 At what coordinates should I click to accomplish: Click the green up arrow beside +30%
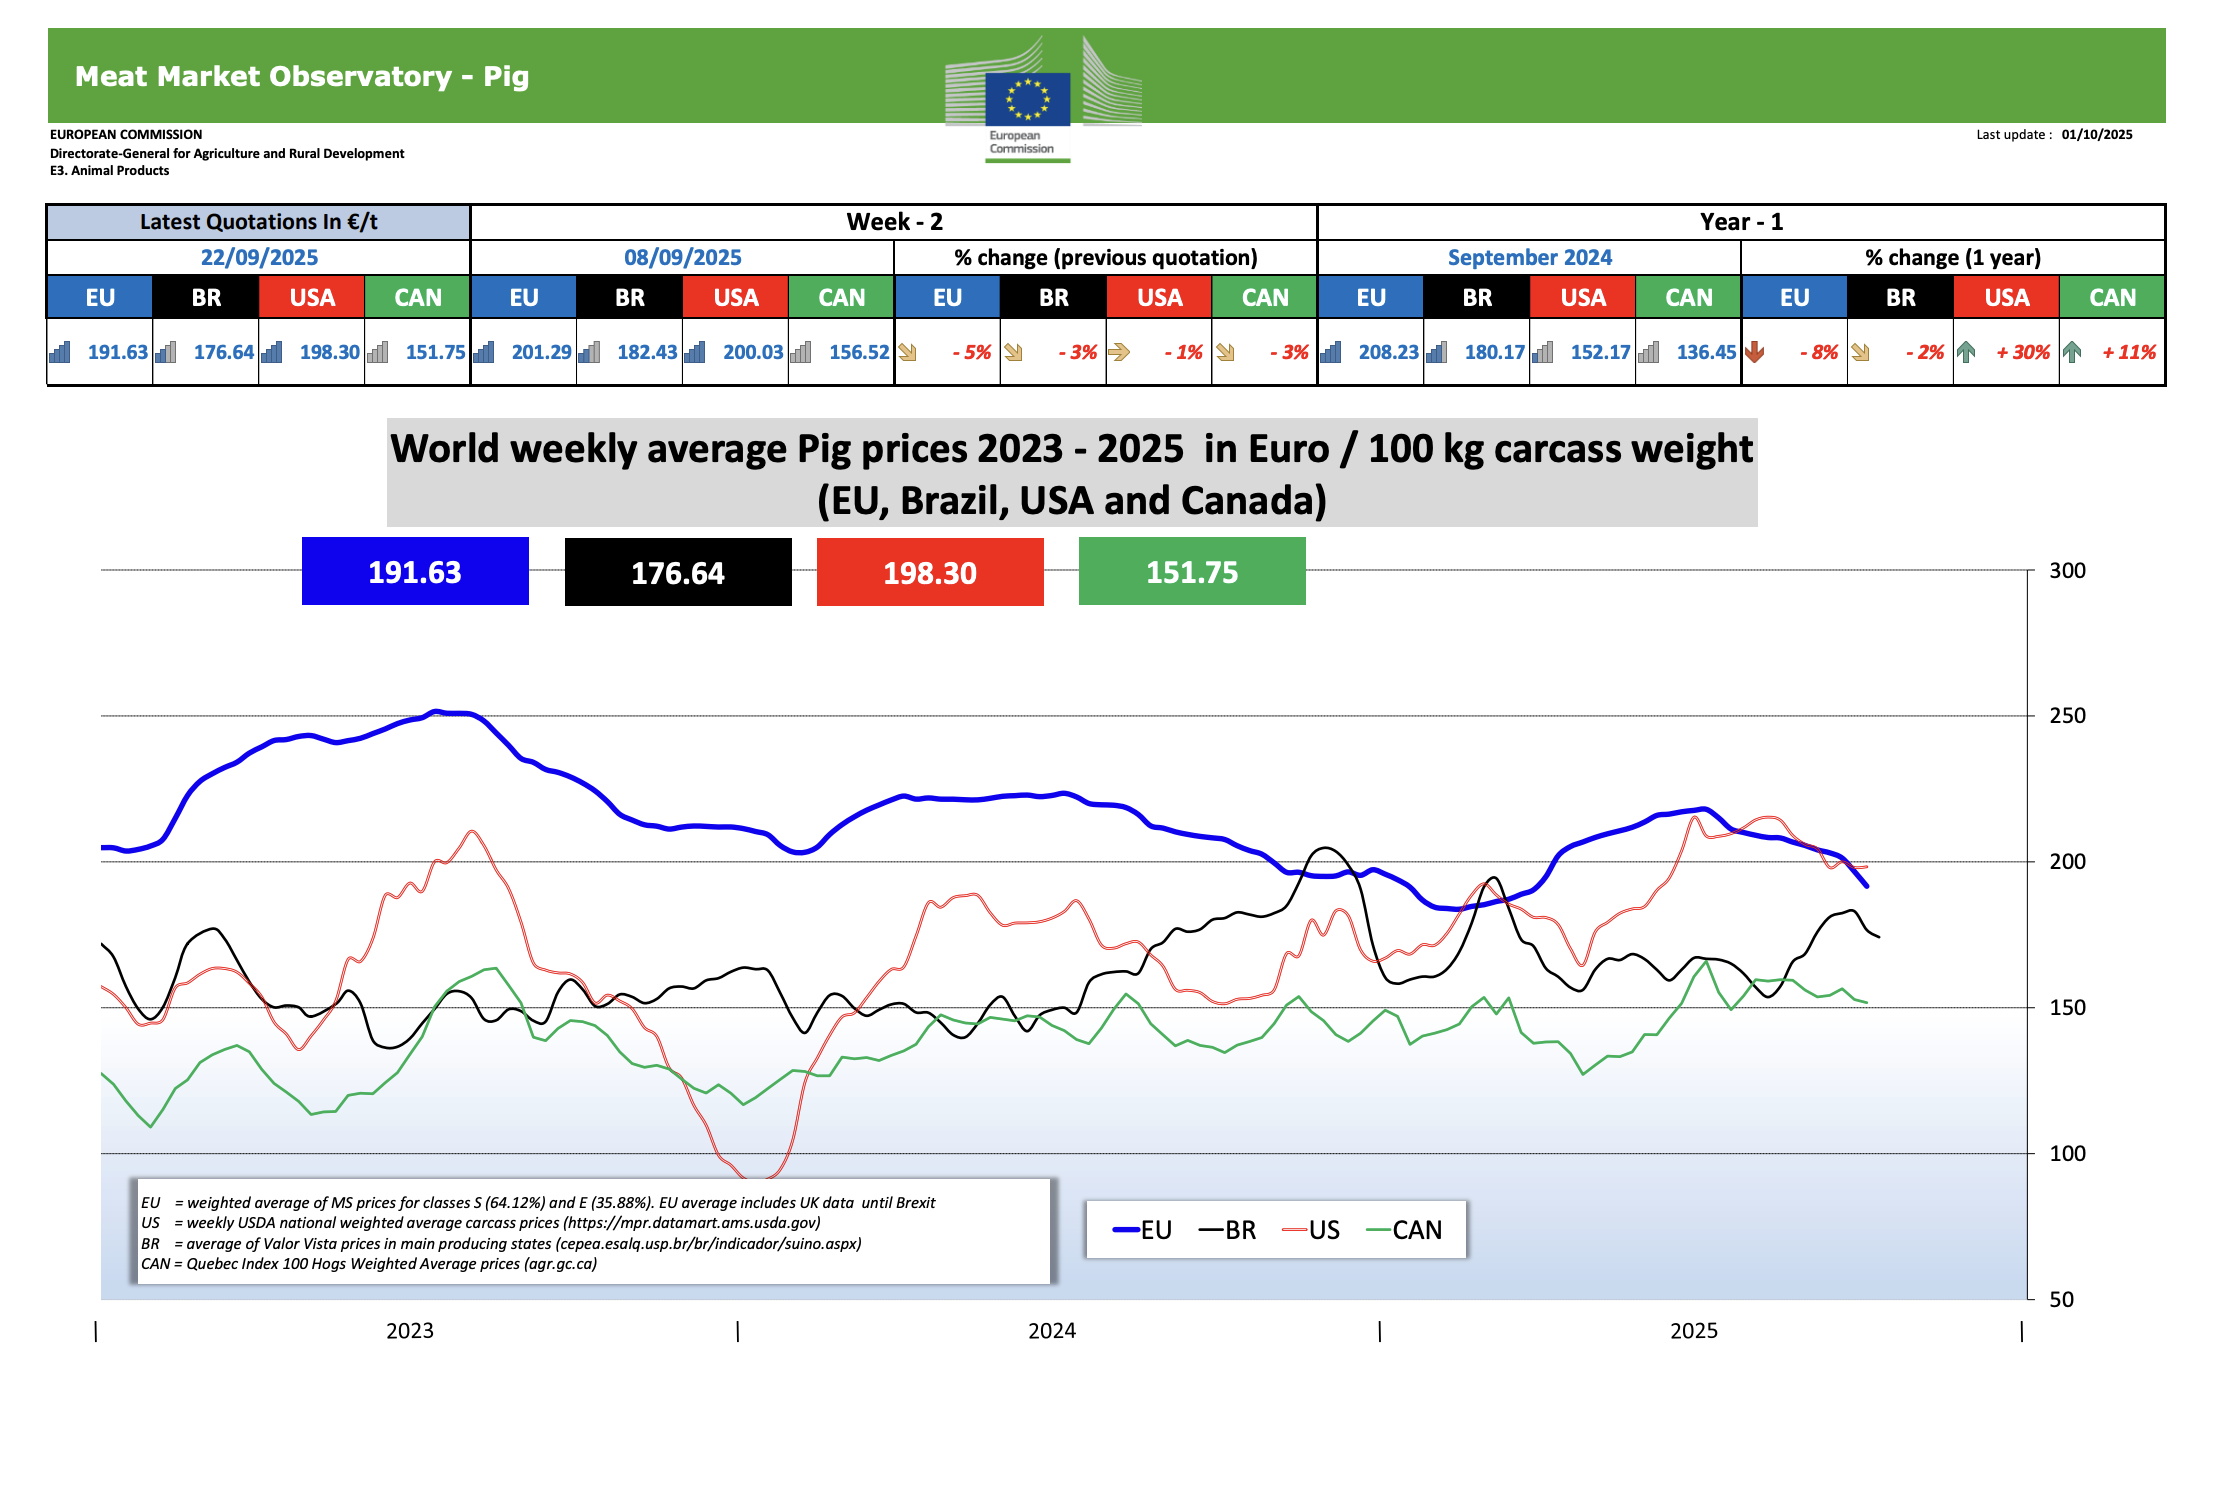pyautogui.click(x=1966, y=352)
